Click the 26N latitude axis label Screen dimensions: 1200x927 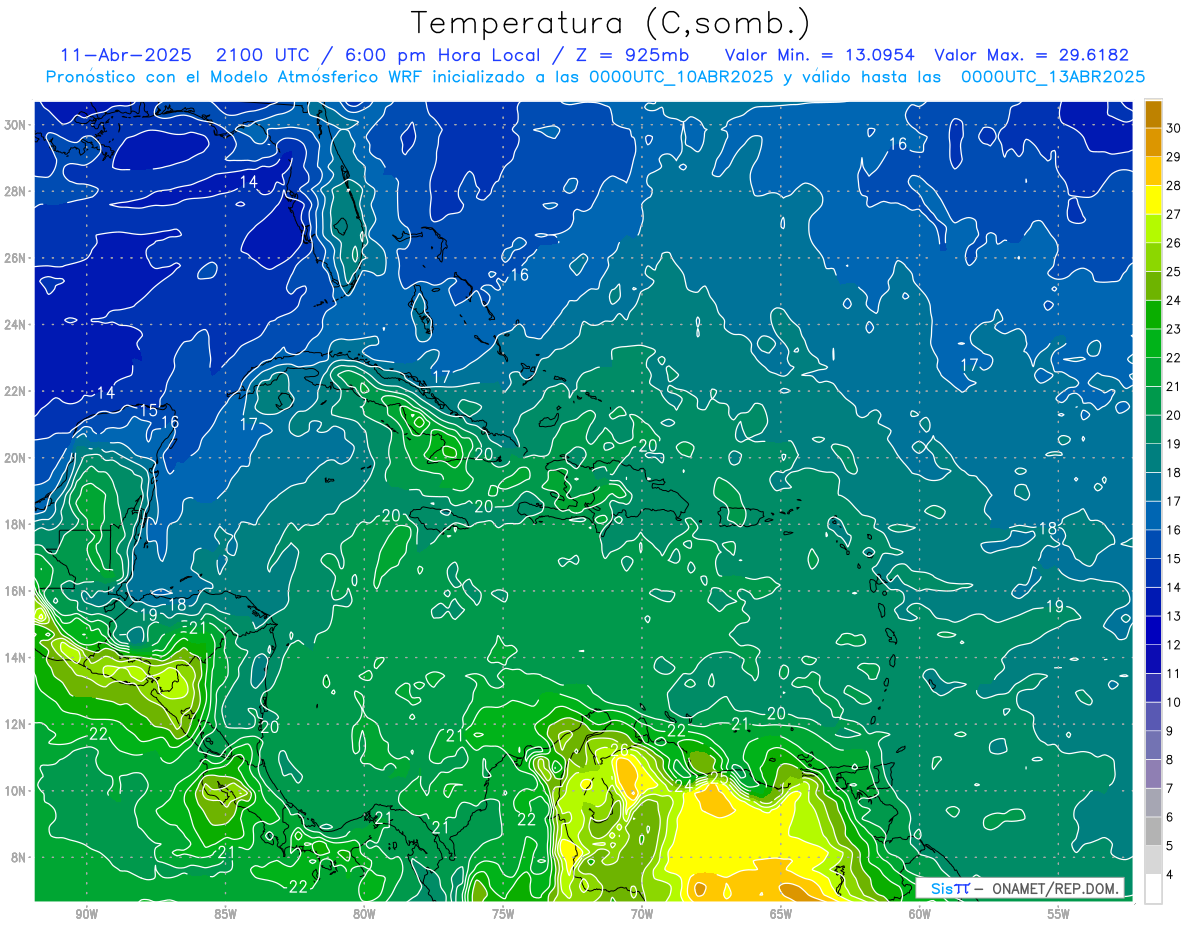(16, 258)
